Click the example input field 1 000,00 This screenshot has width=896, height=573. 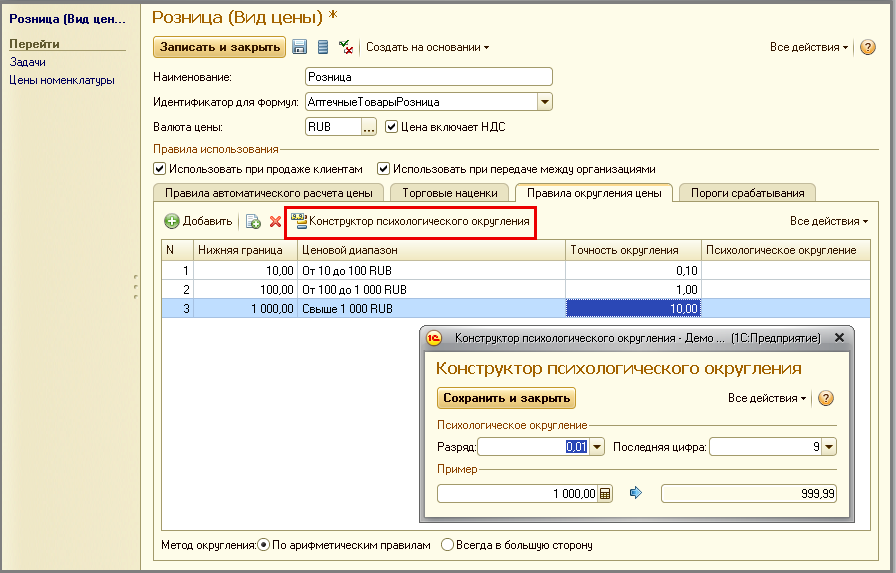click(518, 494)
